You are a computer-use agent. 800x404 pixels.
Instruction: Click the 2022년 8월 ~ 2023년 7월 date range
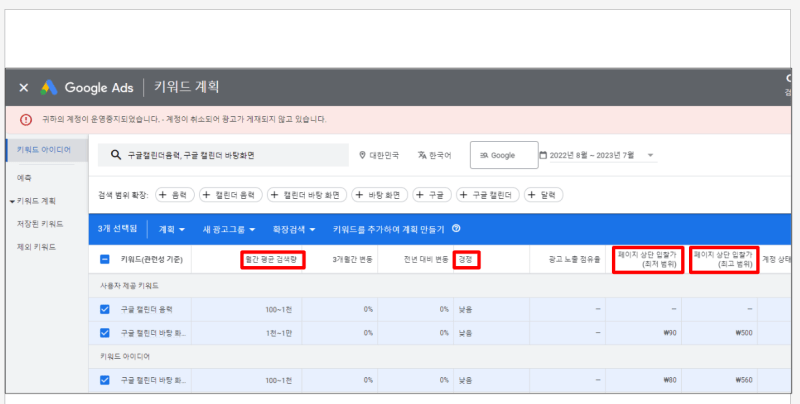(591, 155)
